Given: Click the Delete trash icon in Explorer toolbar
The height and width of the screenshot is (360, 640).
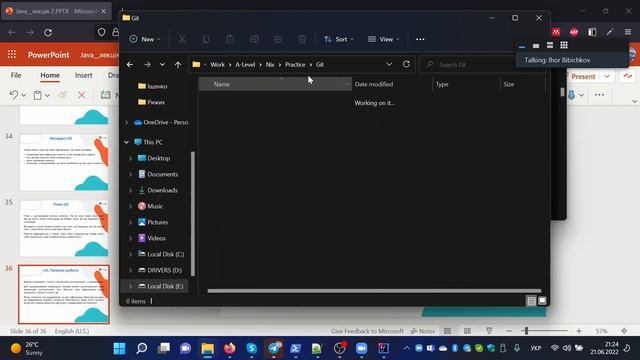Looking at the screenshot, I should 302,39.
